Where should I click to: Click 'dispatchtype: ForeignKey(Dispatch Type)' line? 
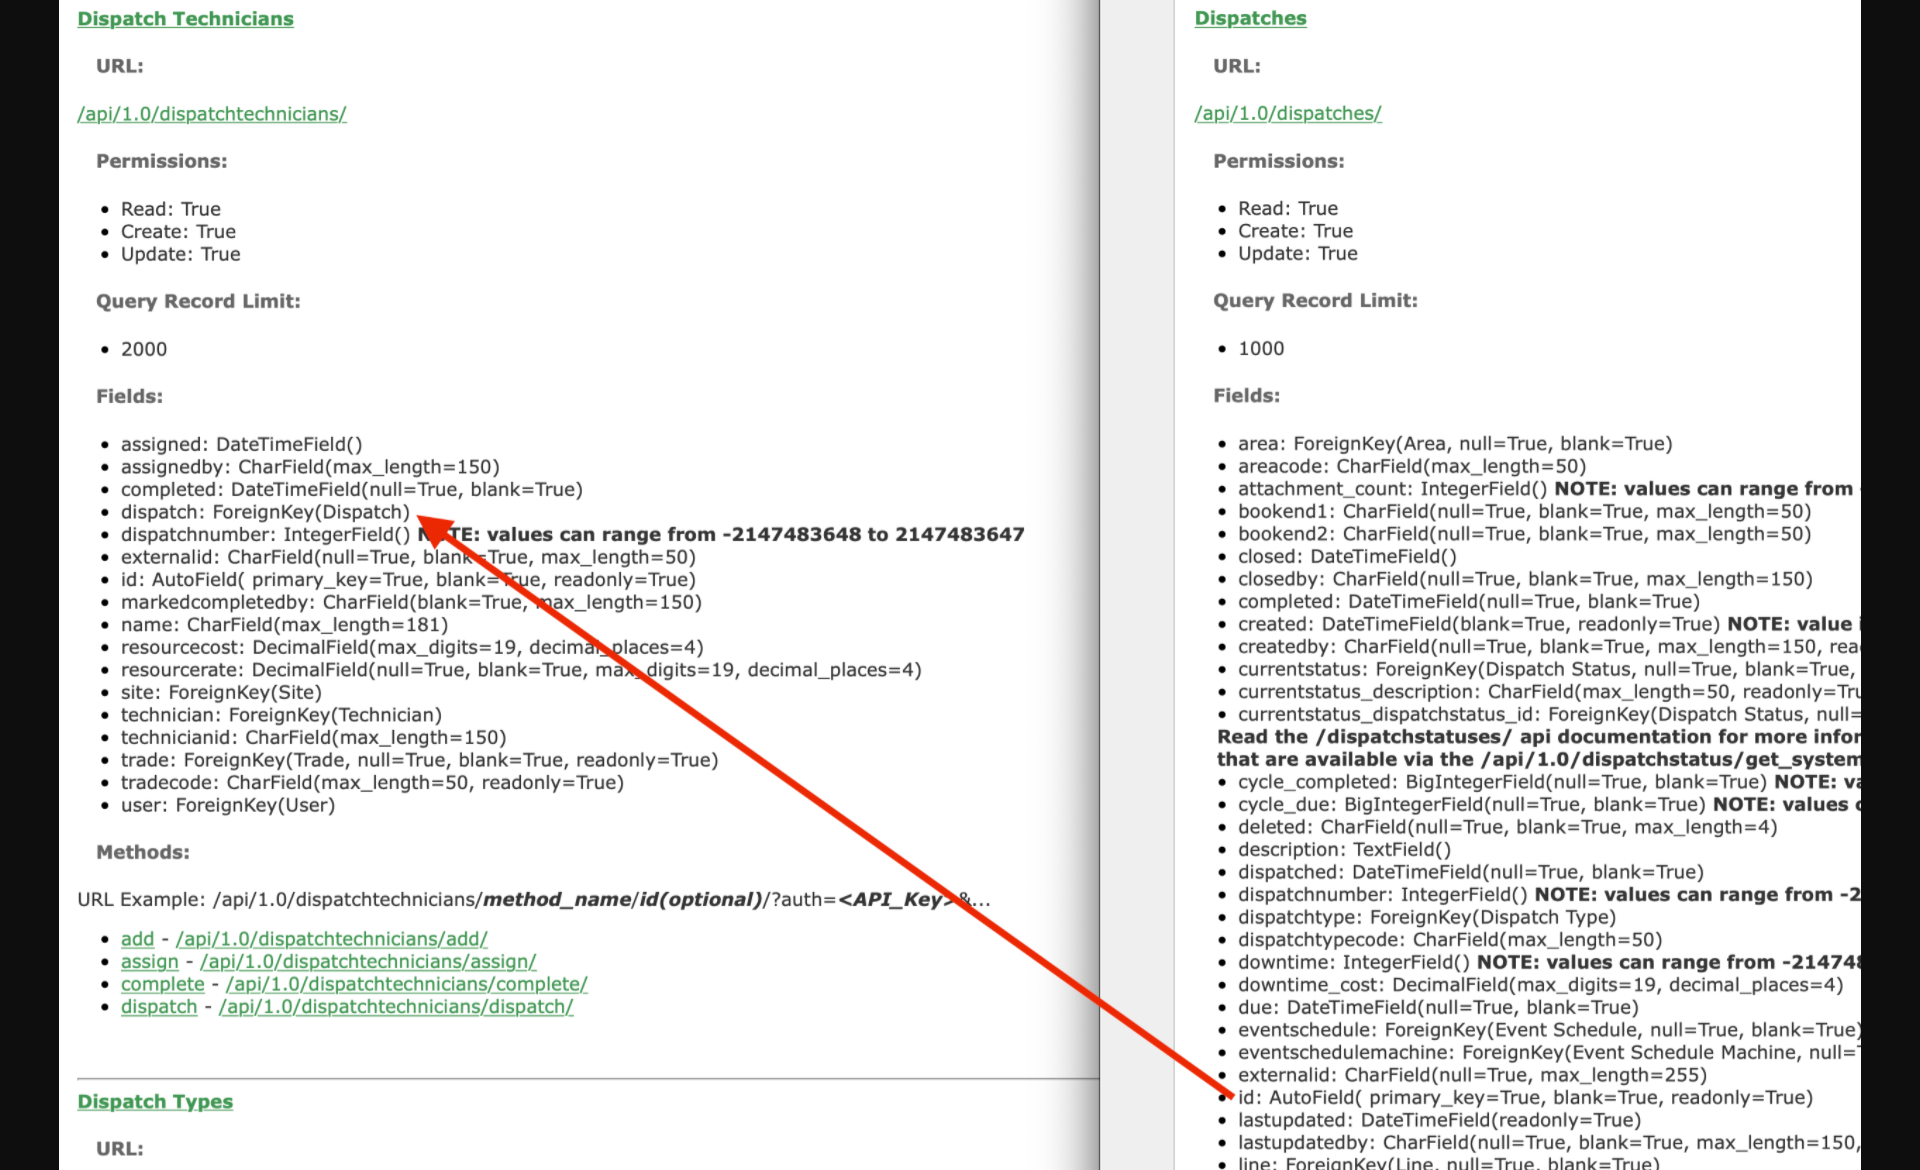(x=1426, y=917)
